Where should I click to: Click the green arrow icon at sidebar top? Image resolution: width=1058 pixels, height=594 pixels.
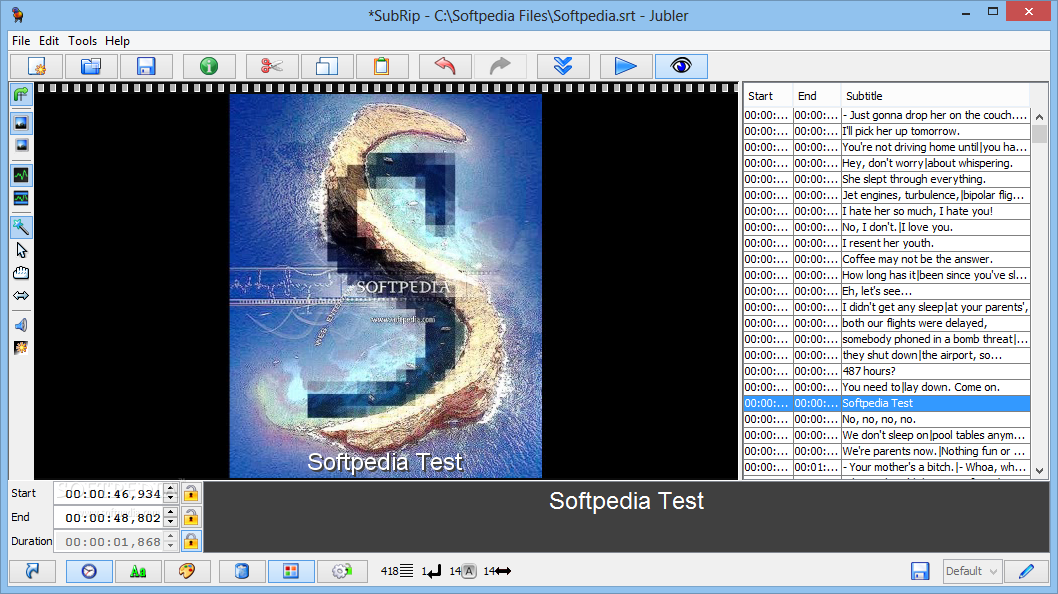21,94
